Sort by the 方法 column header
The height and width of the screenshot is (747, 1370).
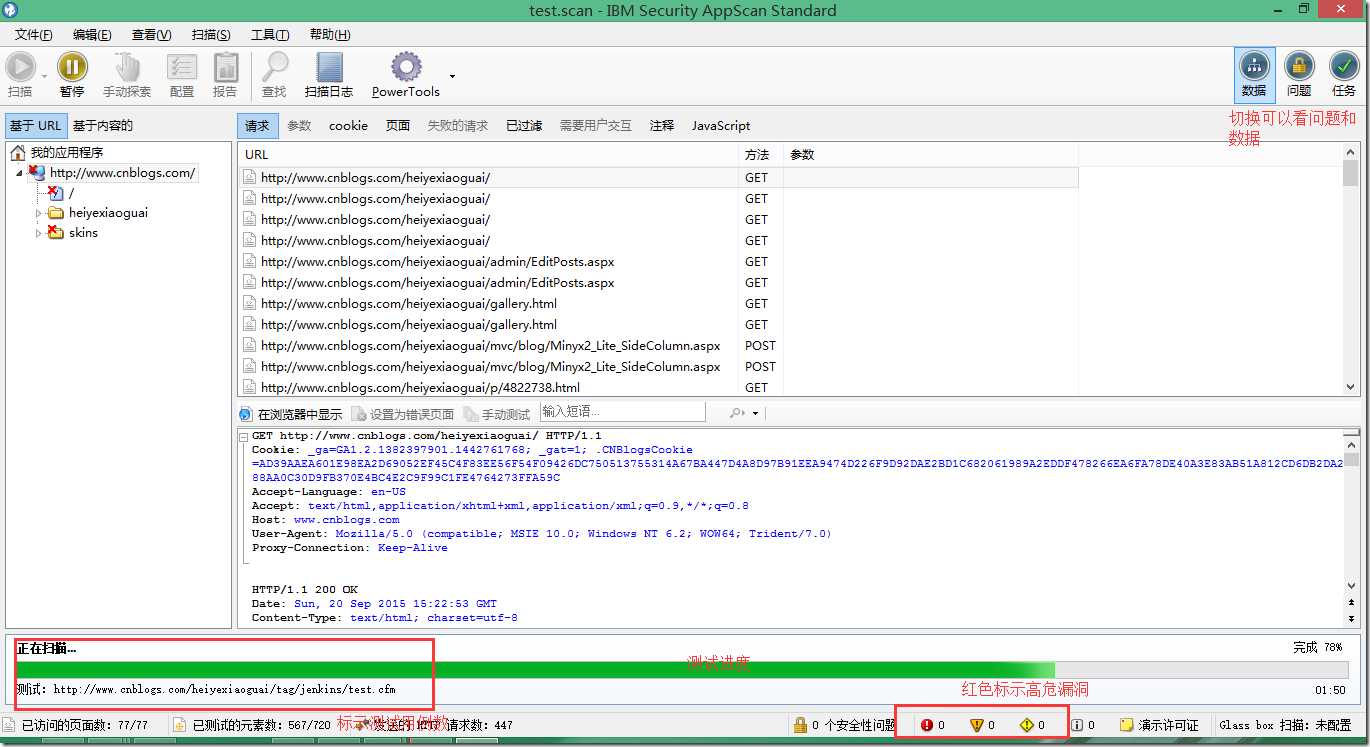click(761, 155)
